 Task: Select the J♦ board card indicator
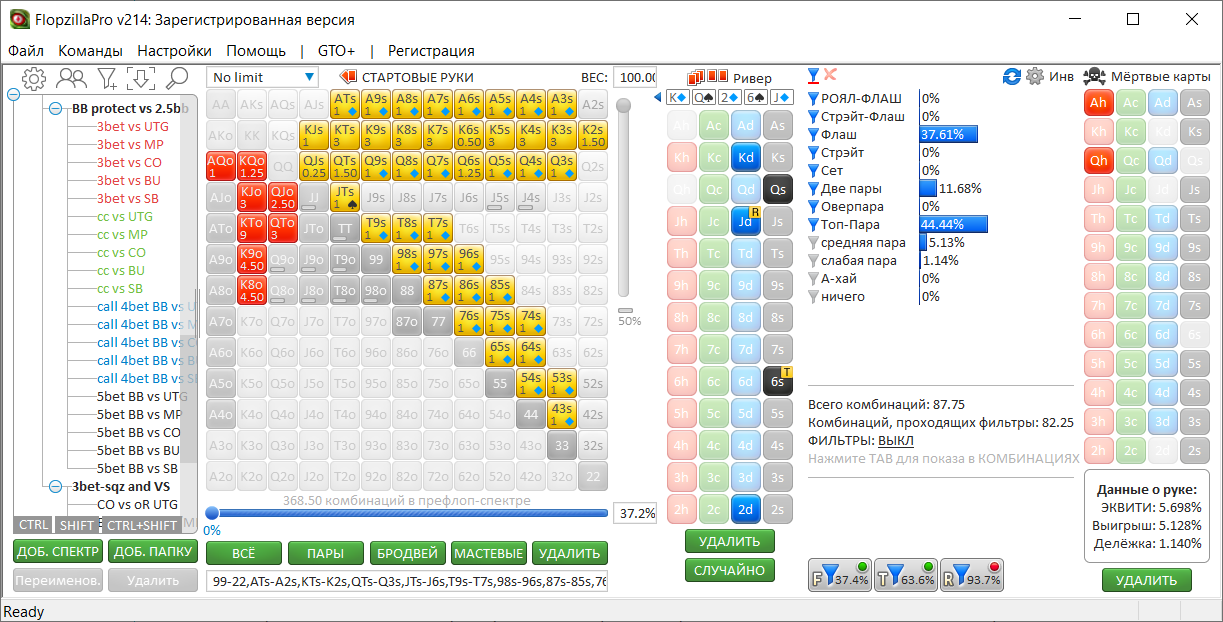pos(781,97)
